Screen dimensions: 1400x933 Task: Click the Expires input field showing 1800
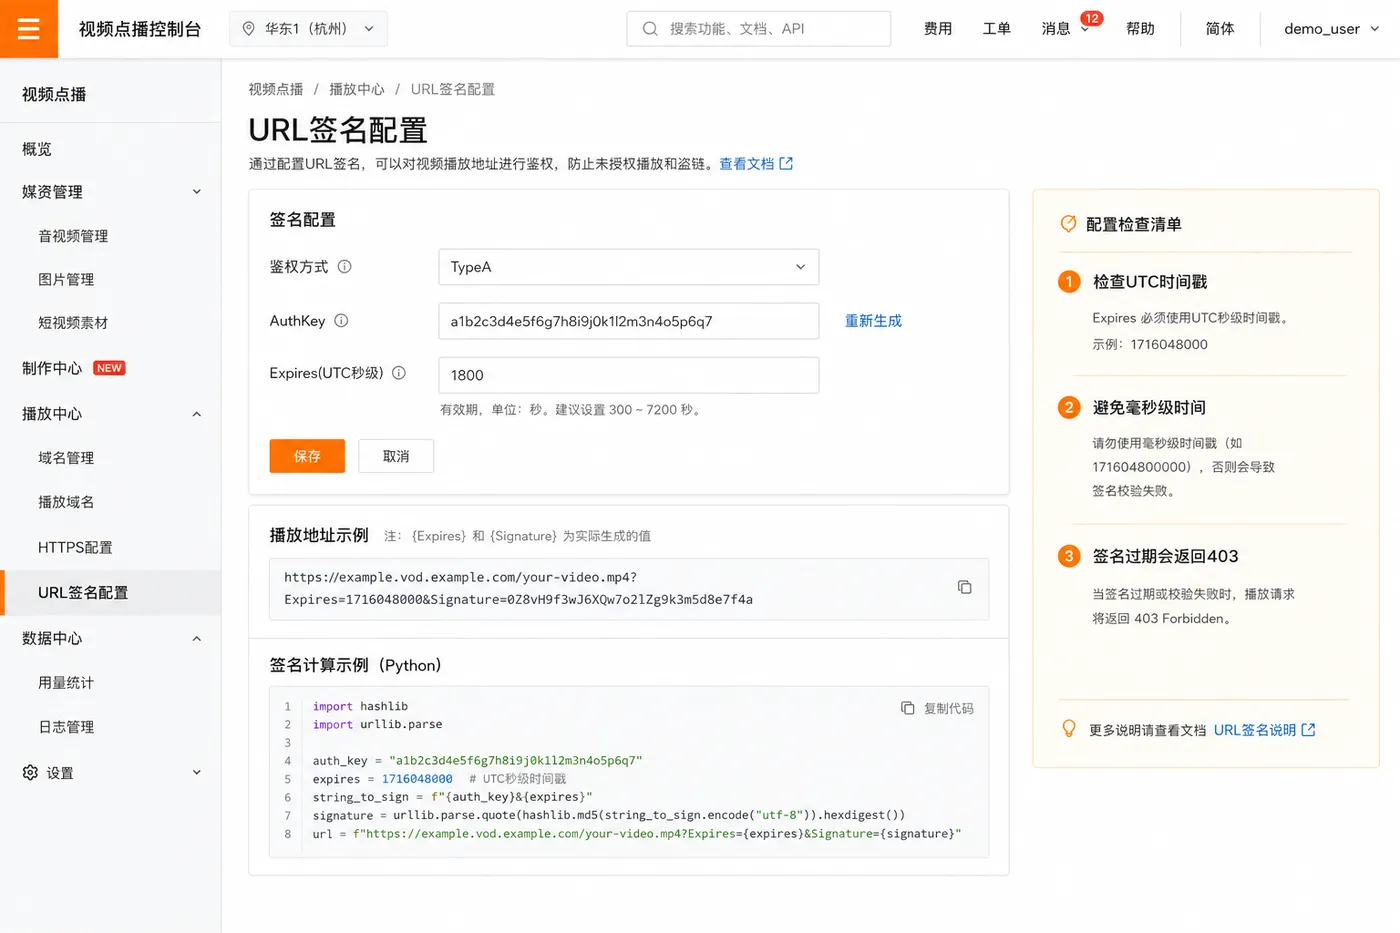[629, 375]
